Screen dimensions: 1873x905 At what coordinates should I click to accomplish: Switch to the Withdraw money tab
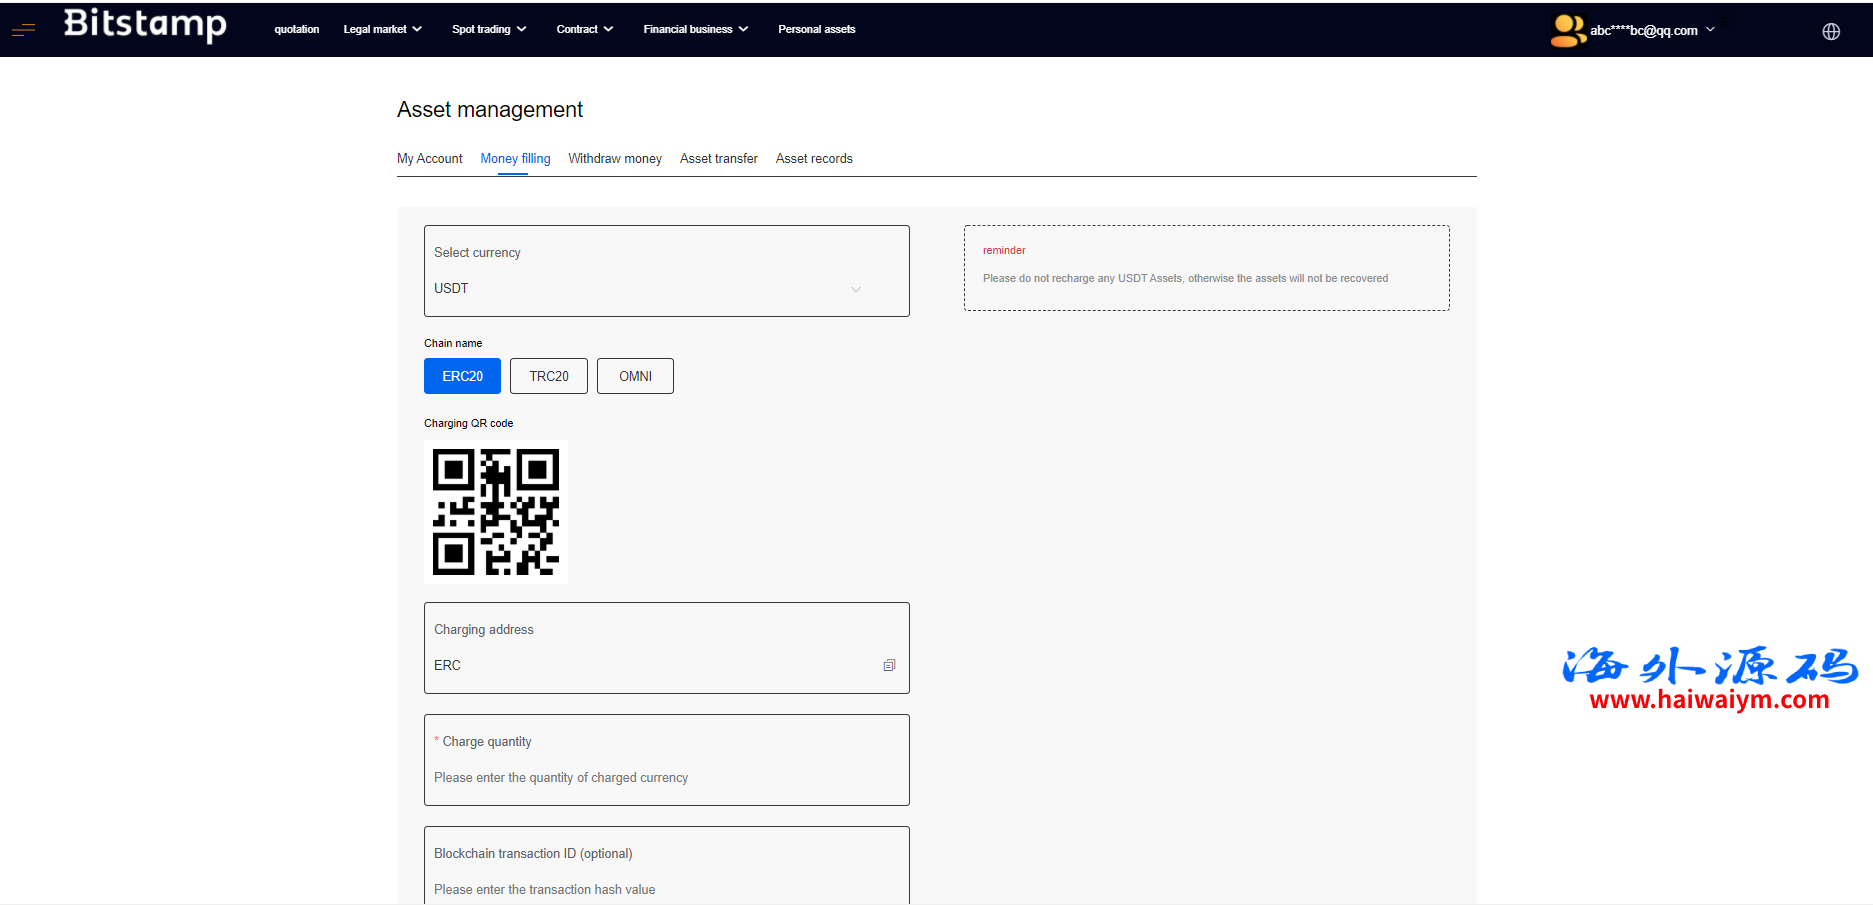click(x=615, y=158)
